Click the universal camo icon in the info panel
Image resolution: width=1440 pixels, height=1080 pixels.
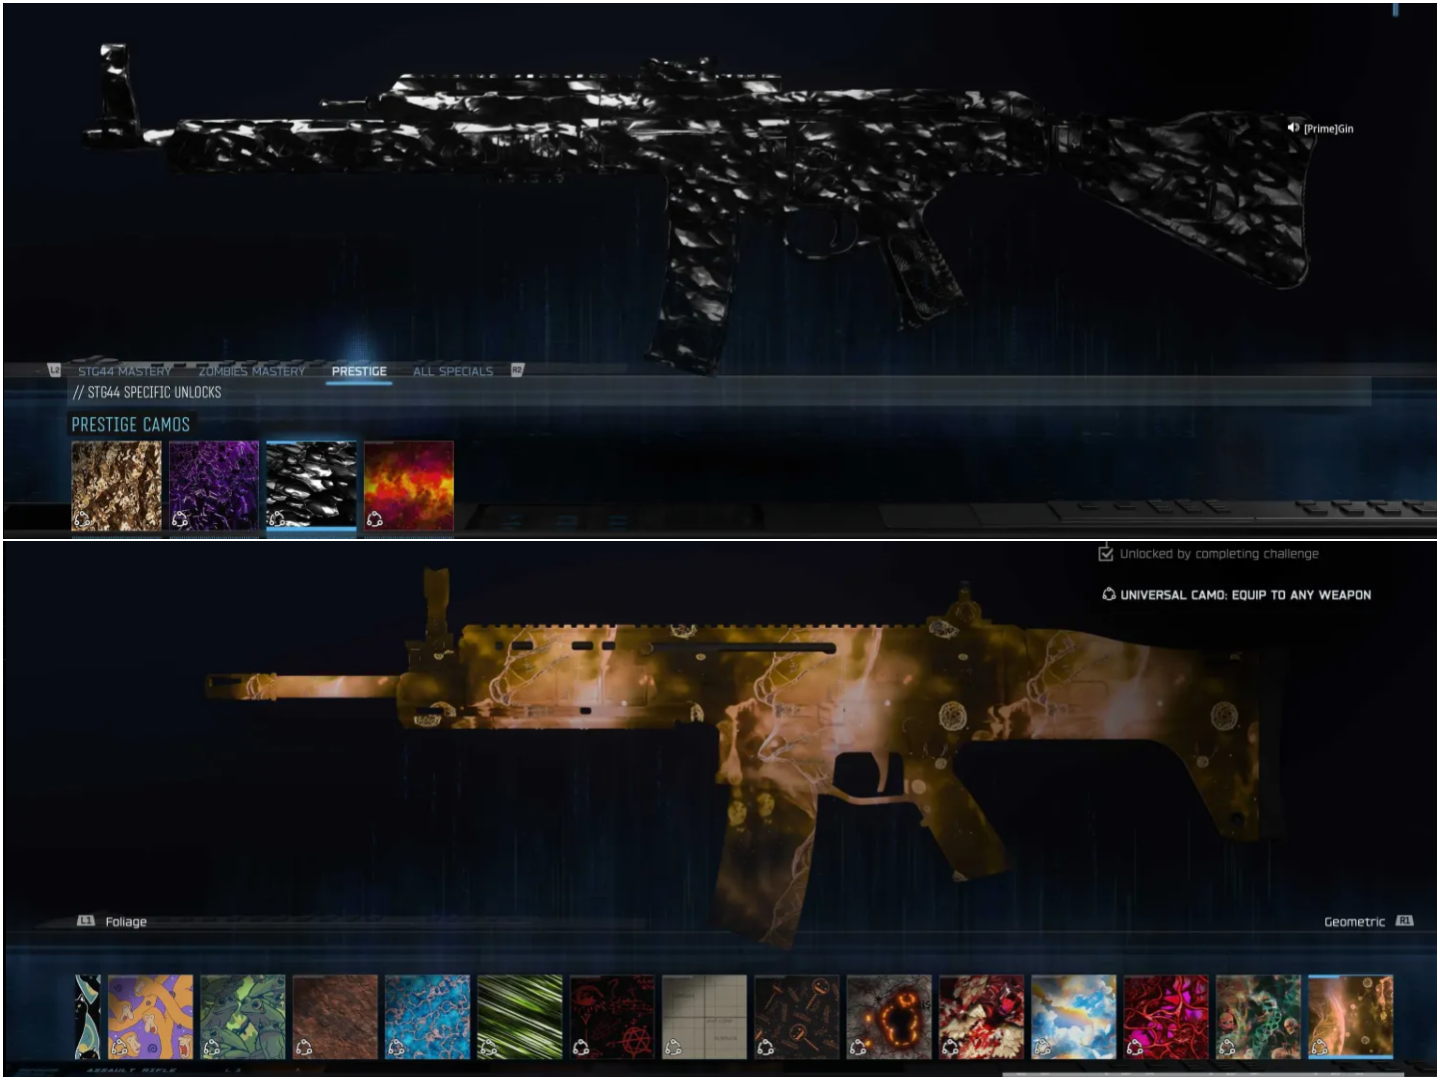pos(1108,594)
